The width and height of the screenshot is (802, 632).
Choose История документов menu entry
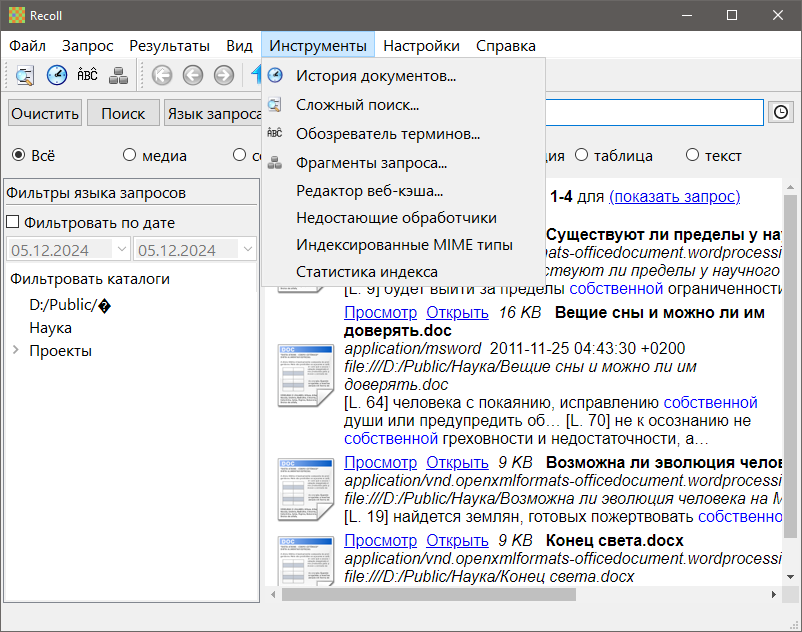[x=403, y=76]
